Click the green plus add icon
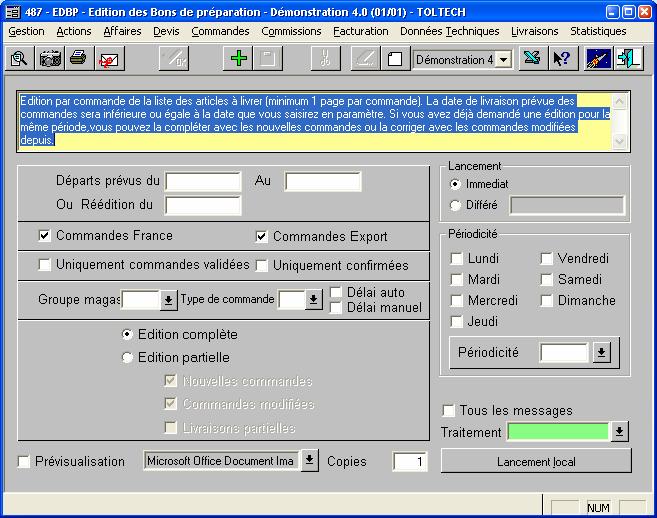This screenshot has width=657, height=518. pos(238,59)
